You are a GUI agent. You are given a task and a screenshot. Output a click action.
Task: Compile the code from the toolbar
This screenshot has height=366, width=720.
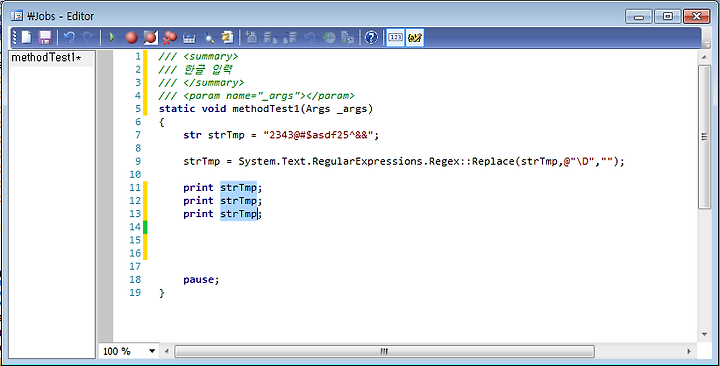pos(189,37)
